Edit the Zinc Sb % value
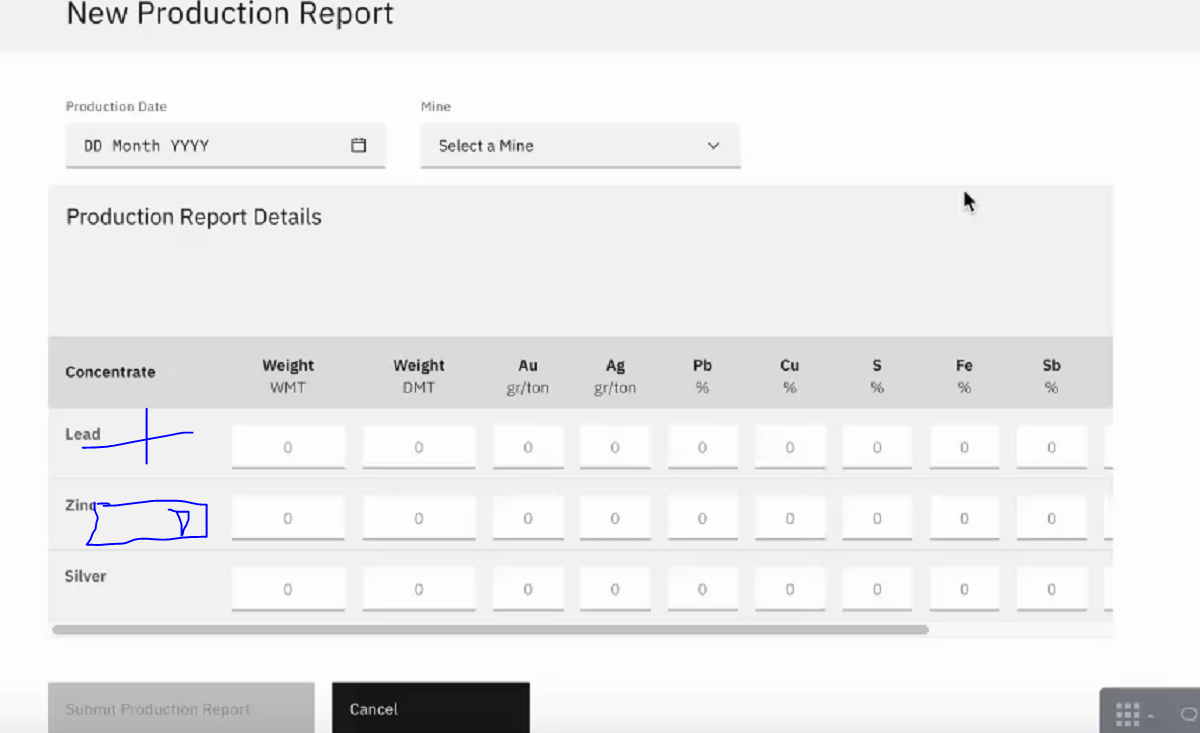 click(x=1052, y=518)
